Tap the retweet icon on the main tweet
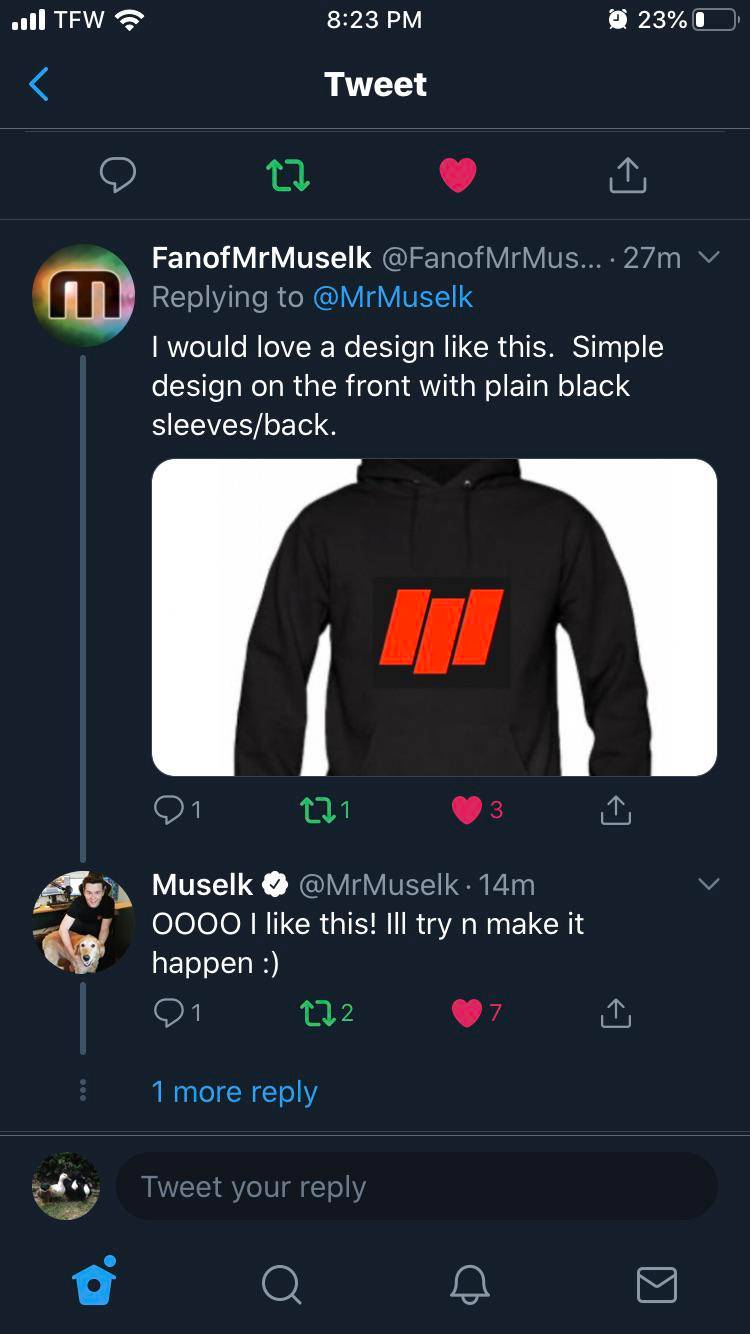The image size is (750, 1334). [287, 173]
